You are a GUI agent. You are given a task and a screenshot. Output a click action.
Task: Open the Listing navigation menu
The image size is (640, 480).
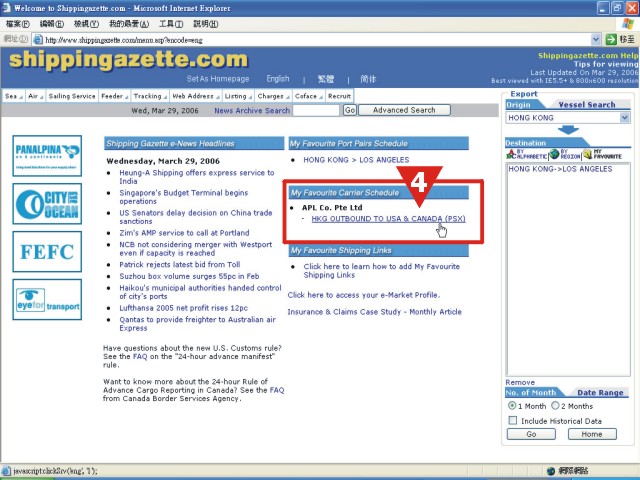tap(238, 96)
